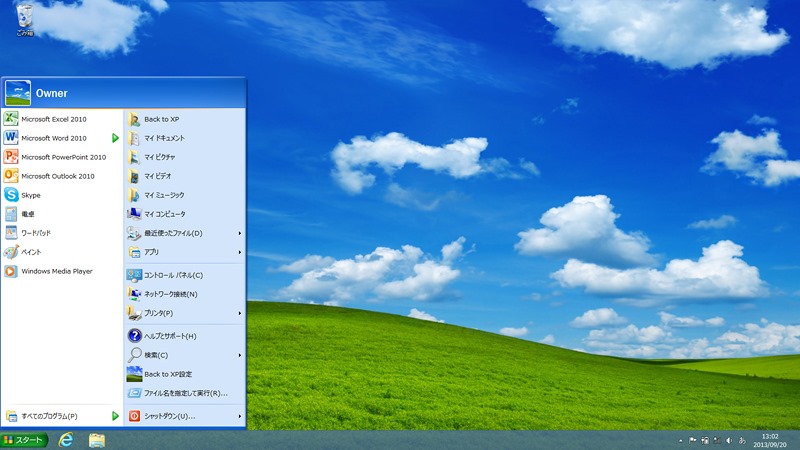Viewport: 800px width, 450px height.
Task: Expand すべてのプログラム(P) green arrow
Action: pyautogui.click(x=115, y=416)
